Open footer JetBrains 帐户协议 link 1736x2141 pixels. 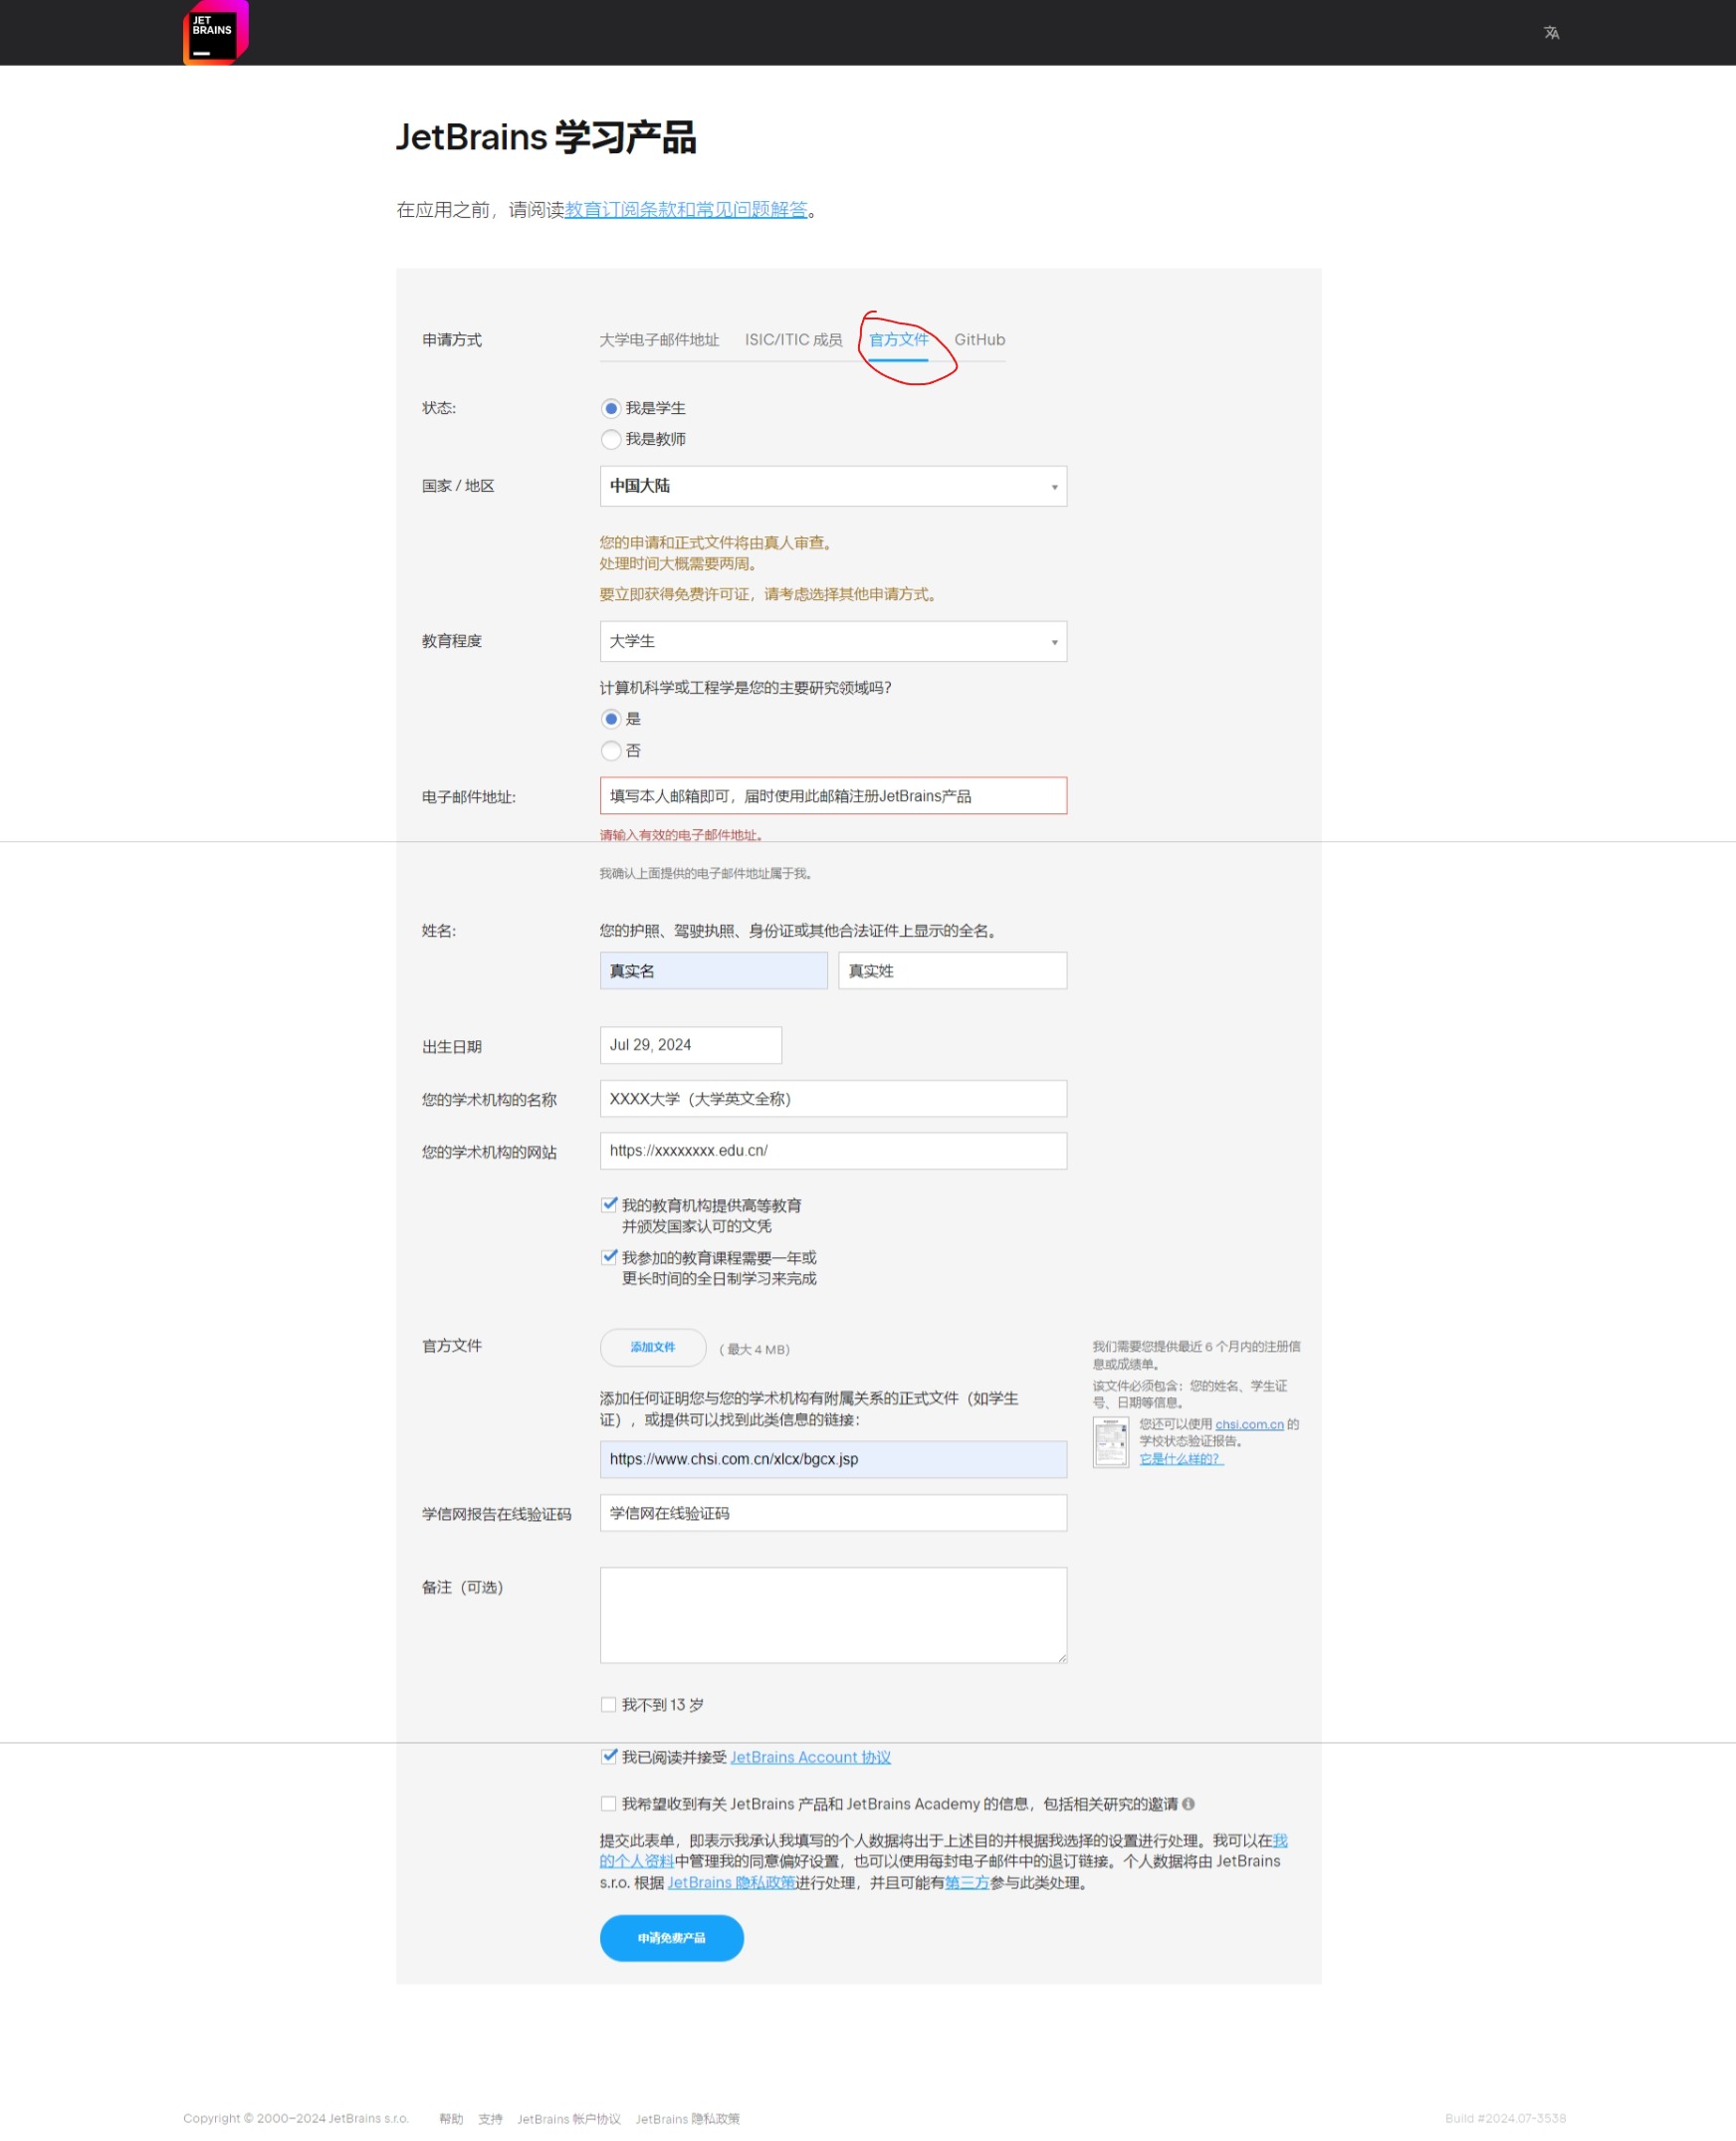point(569,2119)
